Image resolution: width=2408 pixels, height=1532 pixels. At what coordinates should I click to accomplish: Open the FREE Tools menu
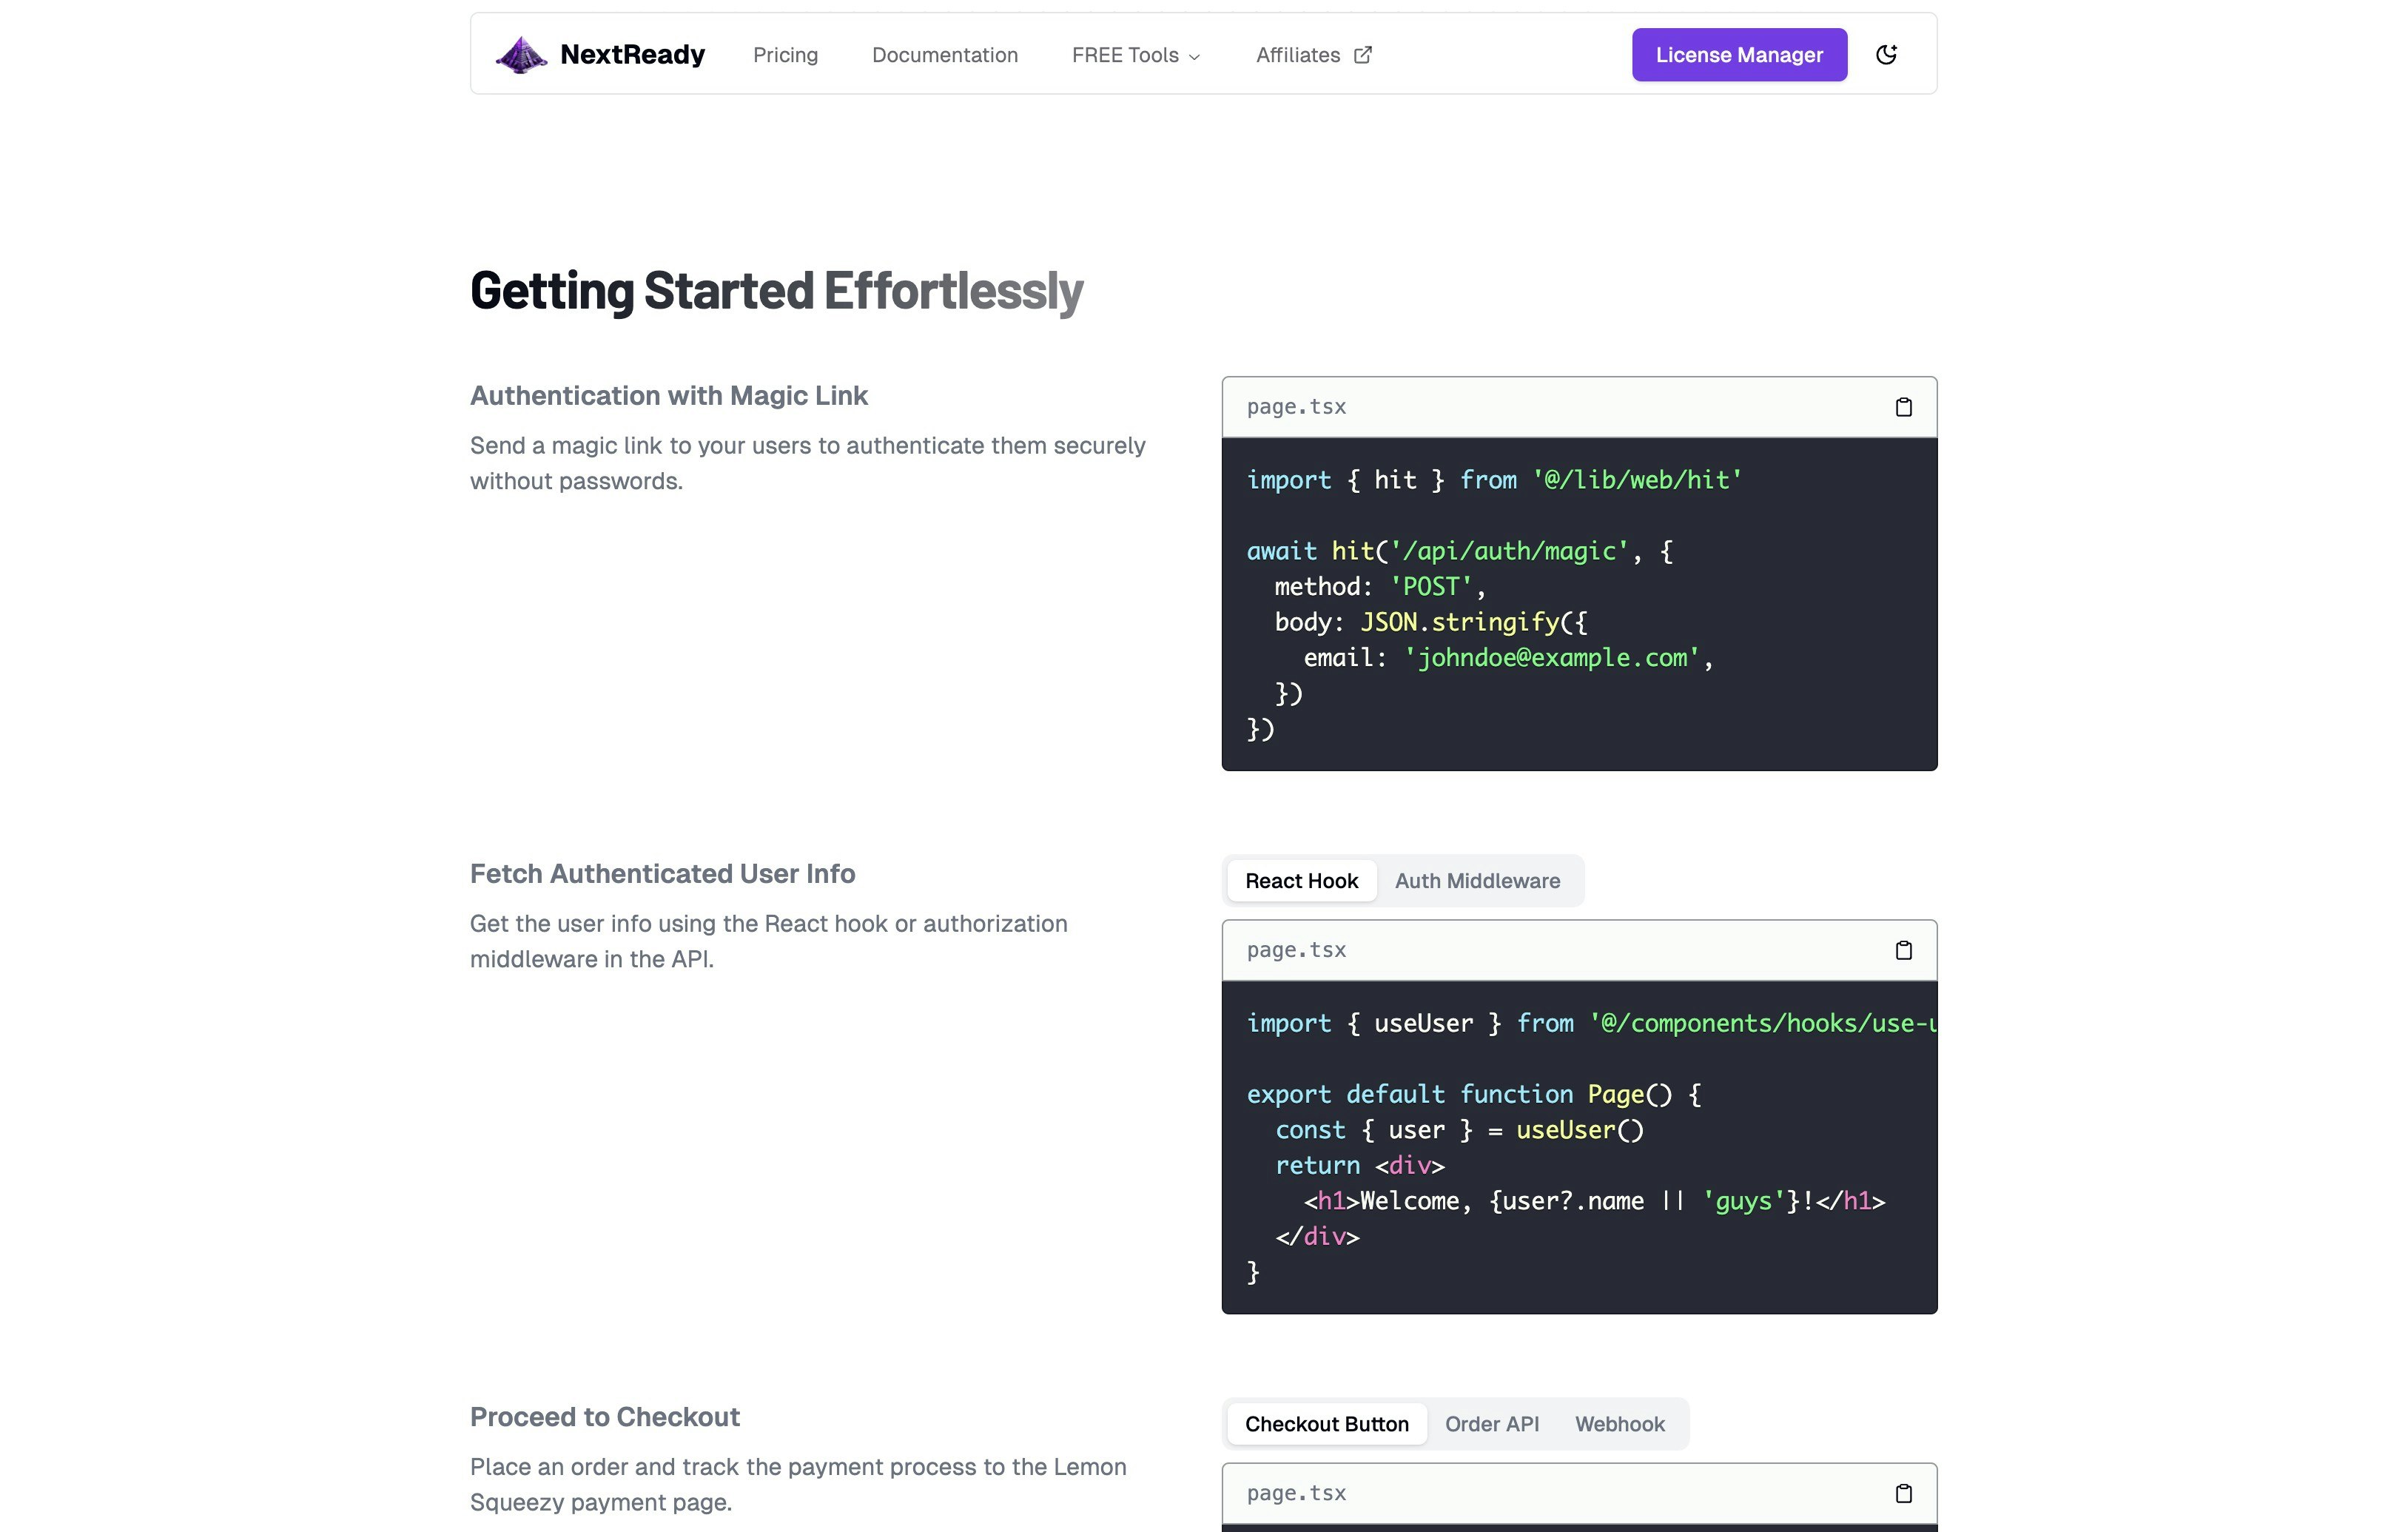[1125, 55]
